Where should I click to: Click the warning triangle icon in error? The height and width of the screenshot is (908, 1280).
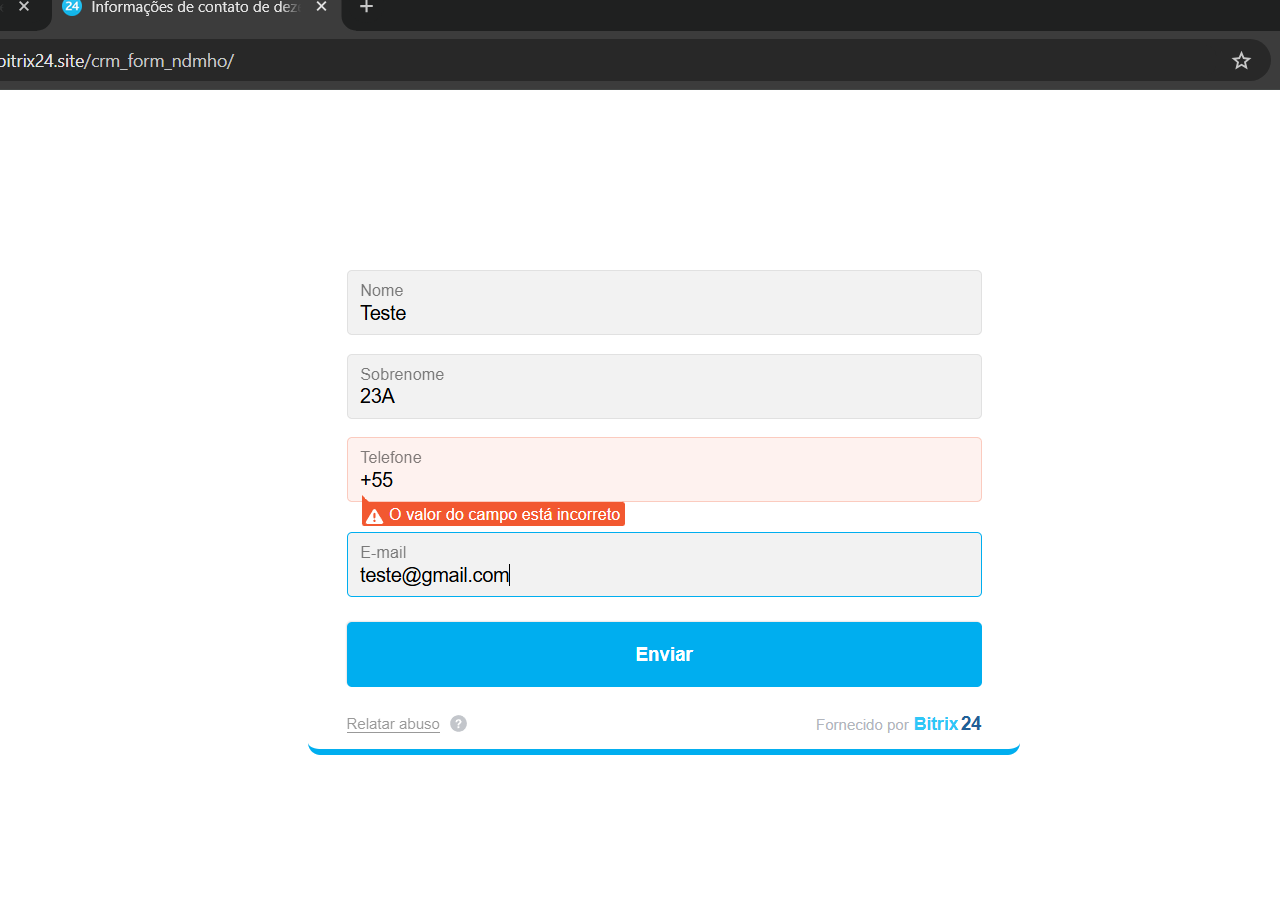[375, 516]
